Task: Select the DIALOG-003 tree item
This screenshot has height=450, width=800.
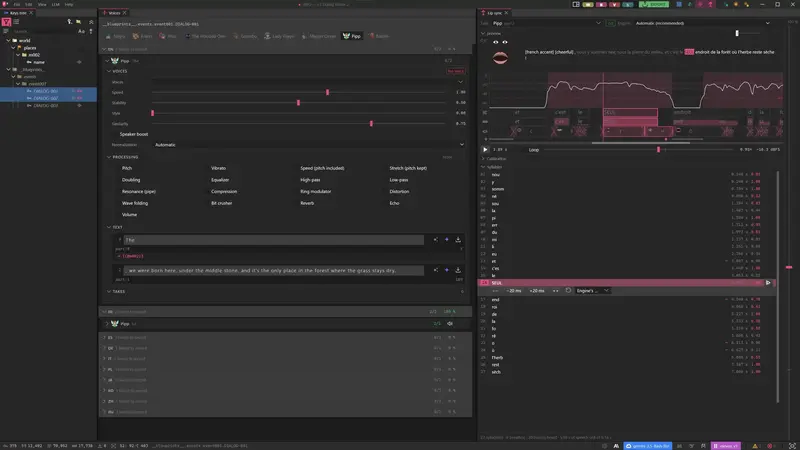Action: pyautogui.click(x=46, y=106)
